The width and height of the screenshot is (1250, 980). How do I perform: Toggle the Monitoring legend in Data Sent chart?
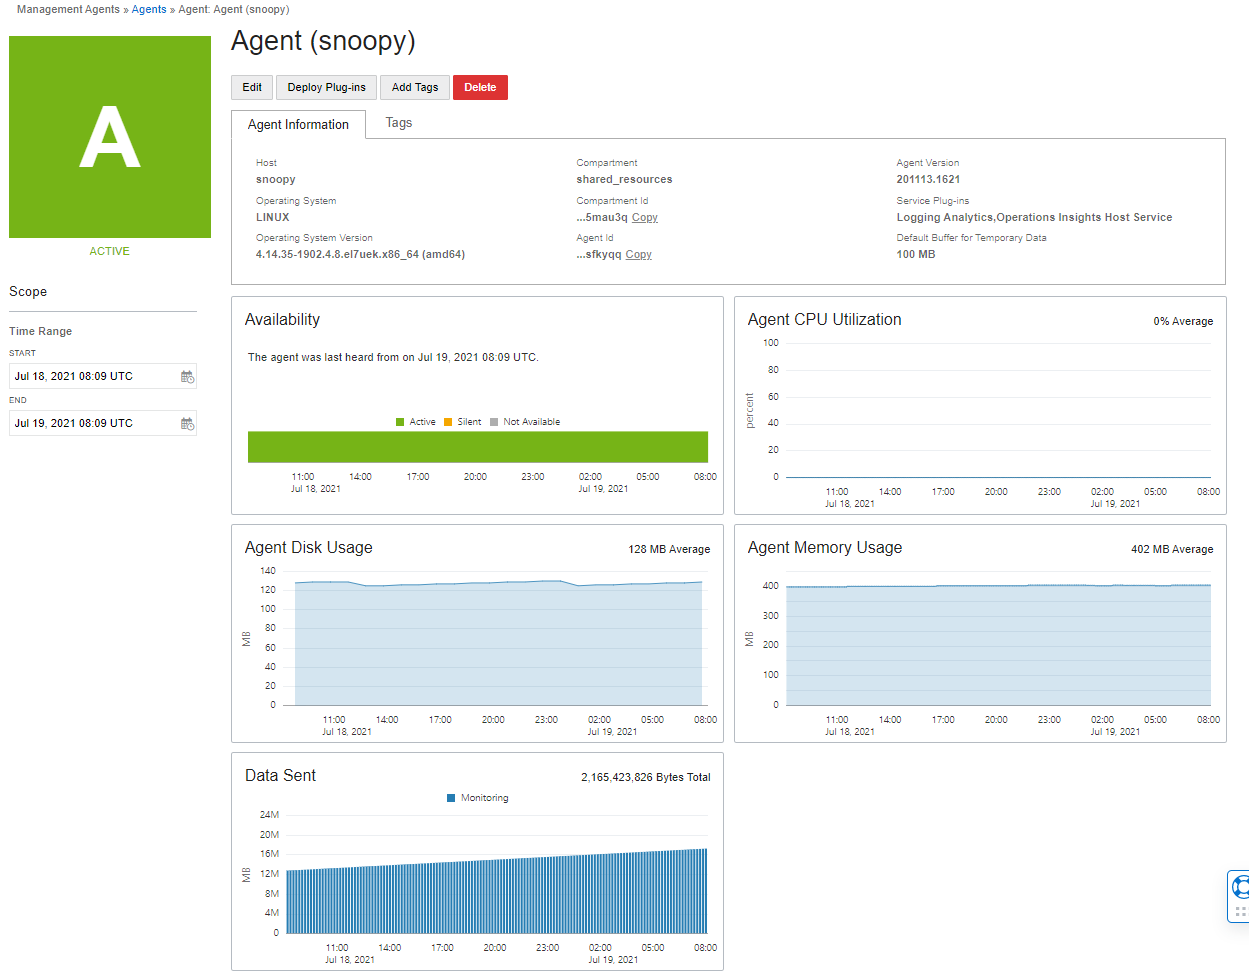[476, 797]
